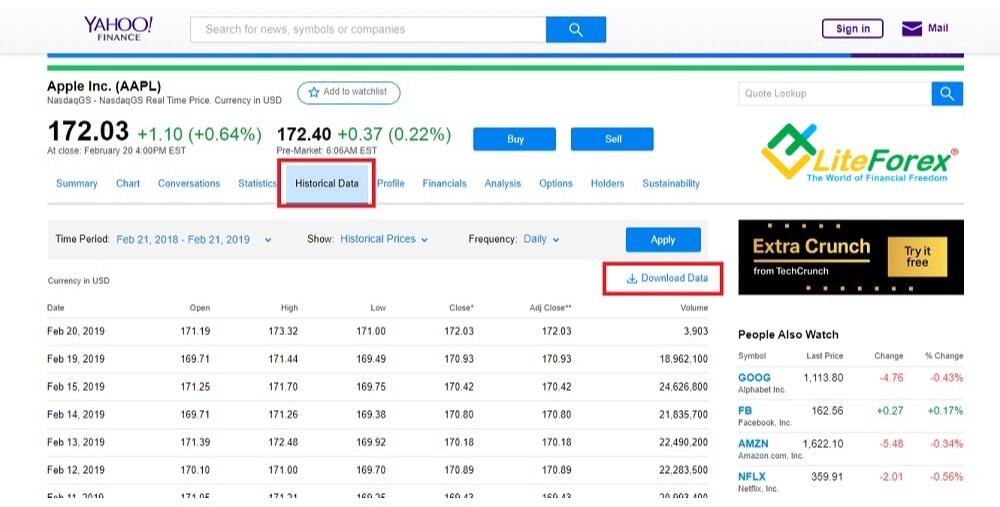Click the download arrow icon beside Download Data
The width and height of the screenshot is (1000, 507).
click(632, 279)
